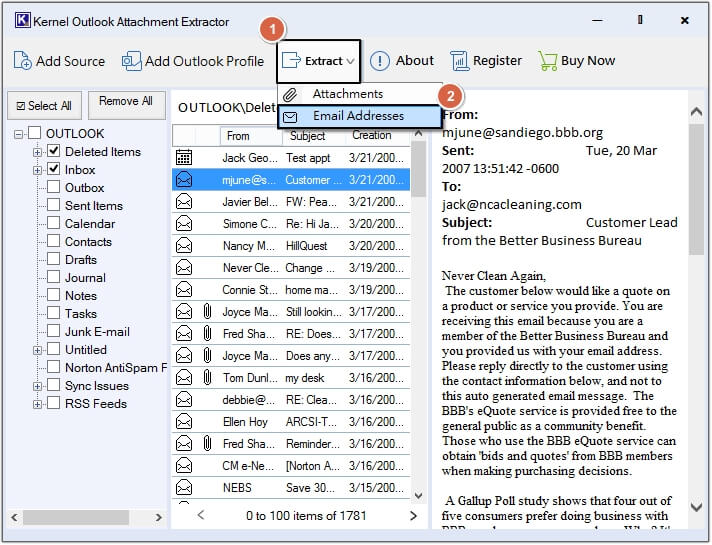Screen dimensions: 712x545
Task: Click the calendar icon of Jack Geo row
Action: [184, 158]
